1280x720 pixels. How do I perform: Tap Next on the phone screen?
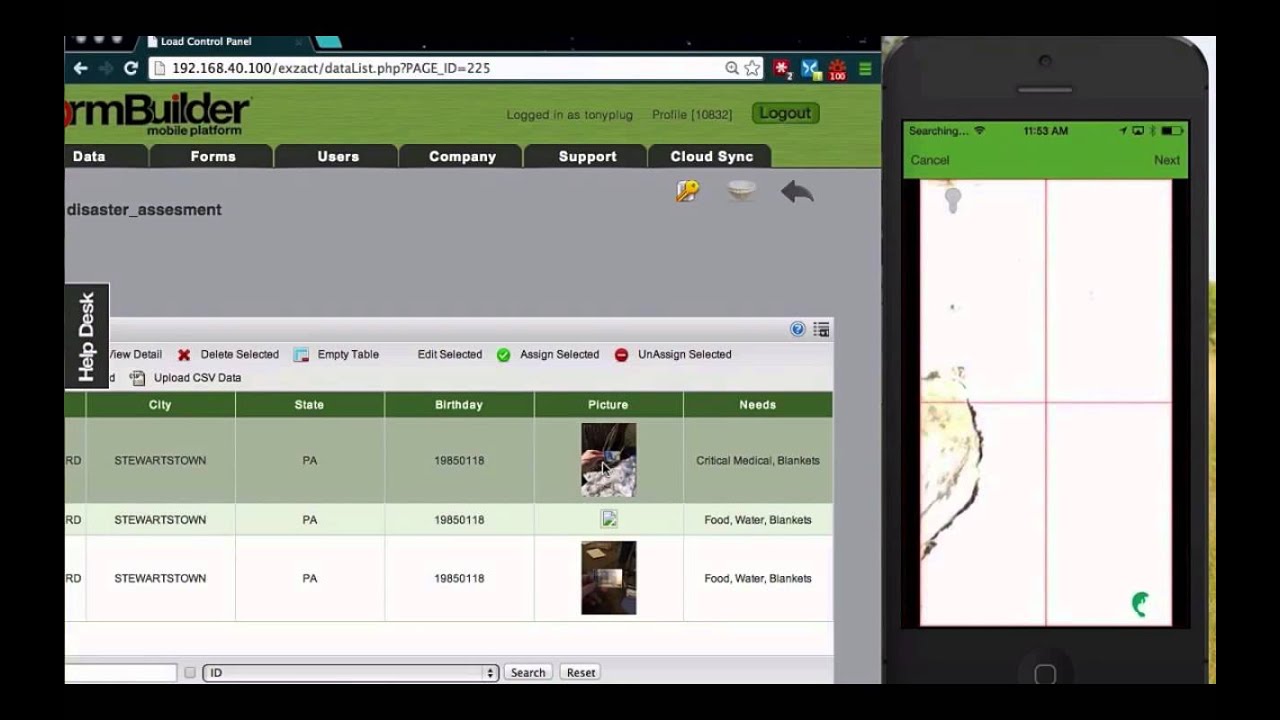pyautogui.click(x=1166, y=160)
